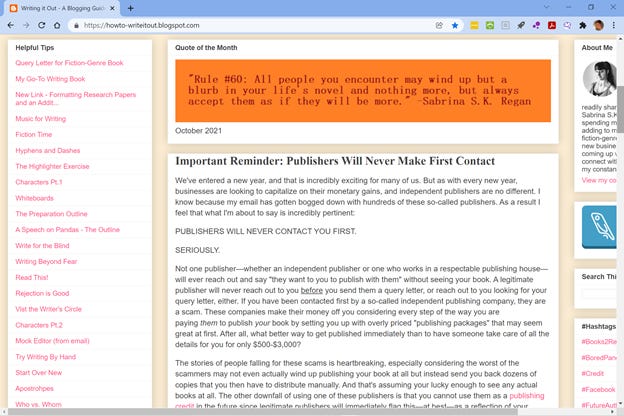
Task: Open the #Facebook hashtag link
Action: coord(598,389)
